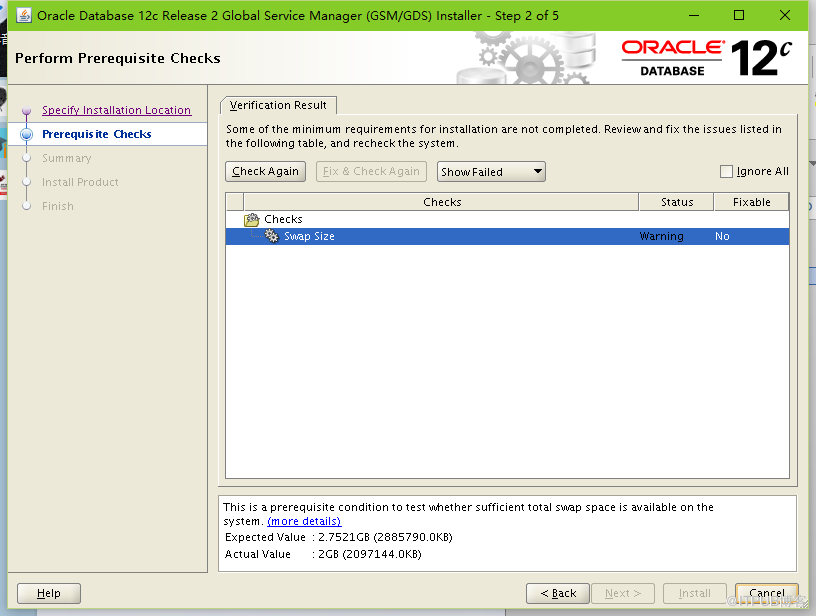The width and height of the screenshot is (816, 616).
Task: Click the gear icon beside Swap Size
Action: 272,236
